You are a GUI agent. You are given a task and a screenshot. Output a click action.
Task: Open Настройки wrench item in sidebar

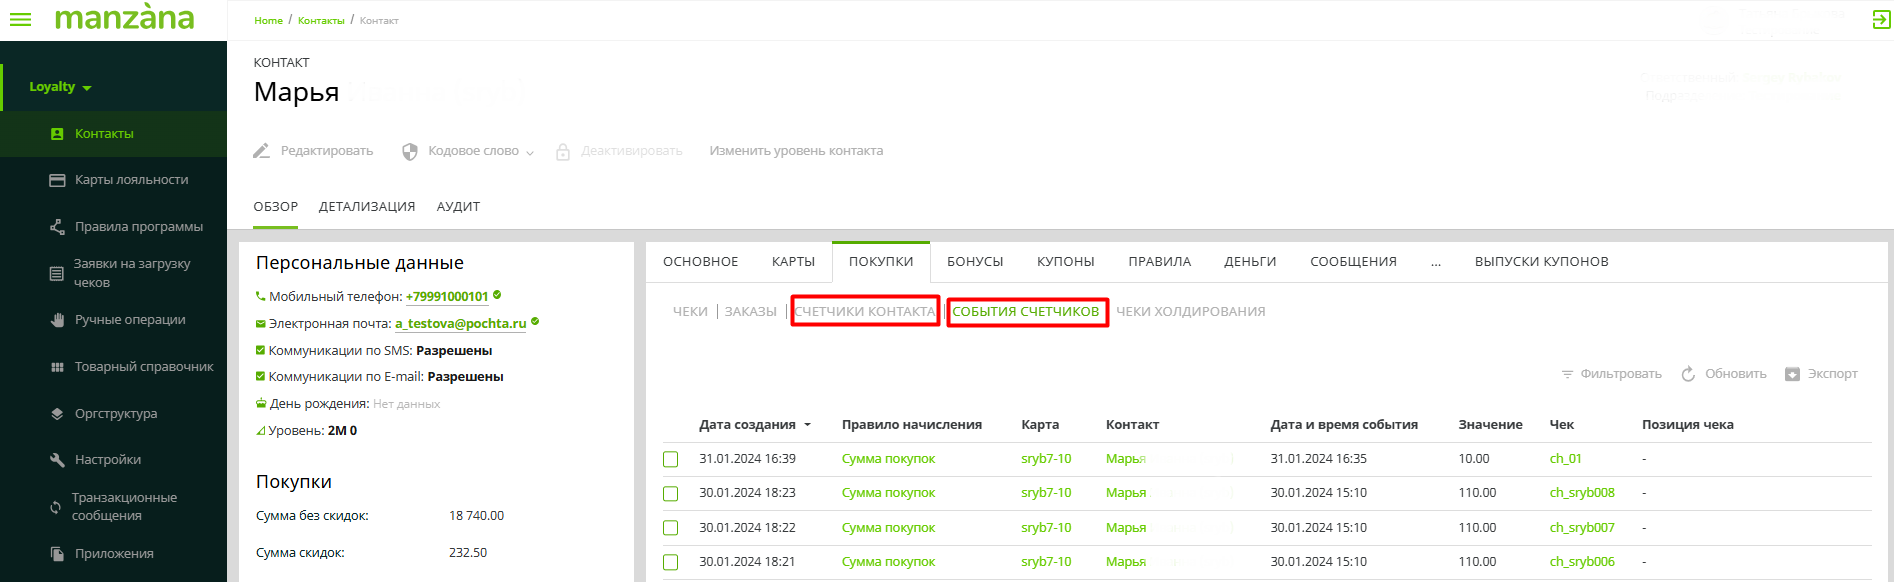(x=107, y=460)
